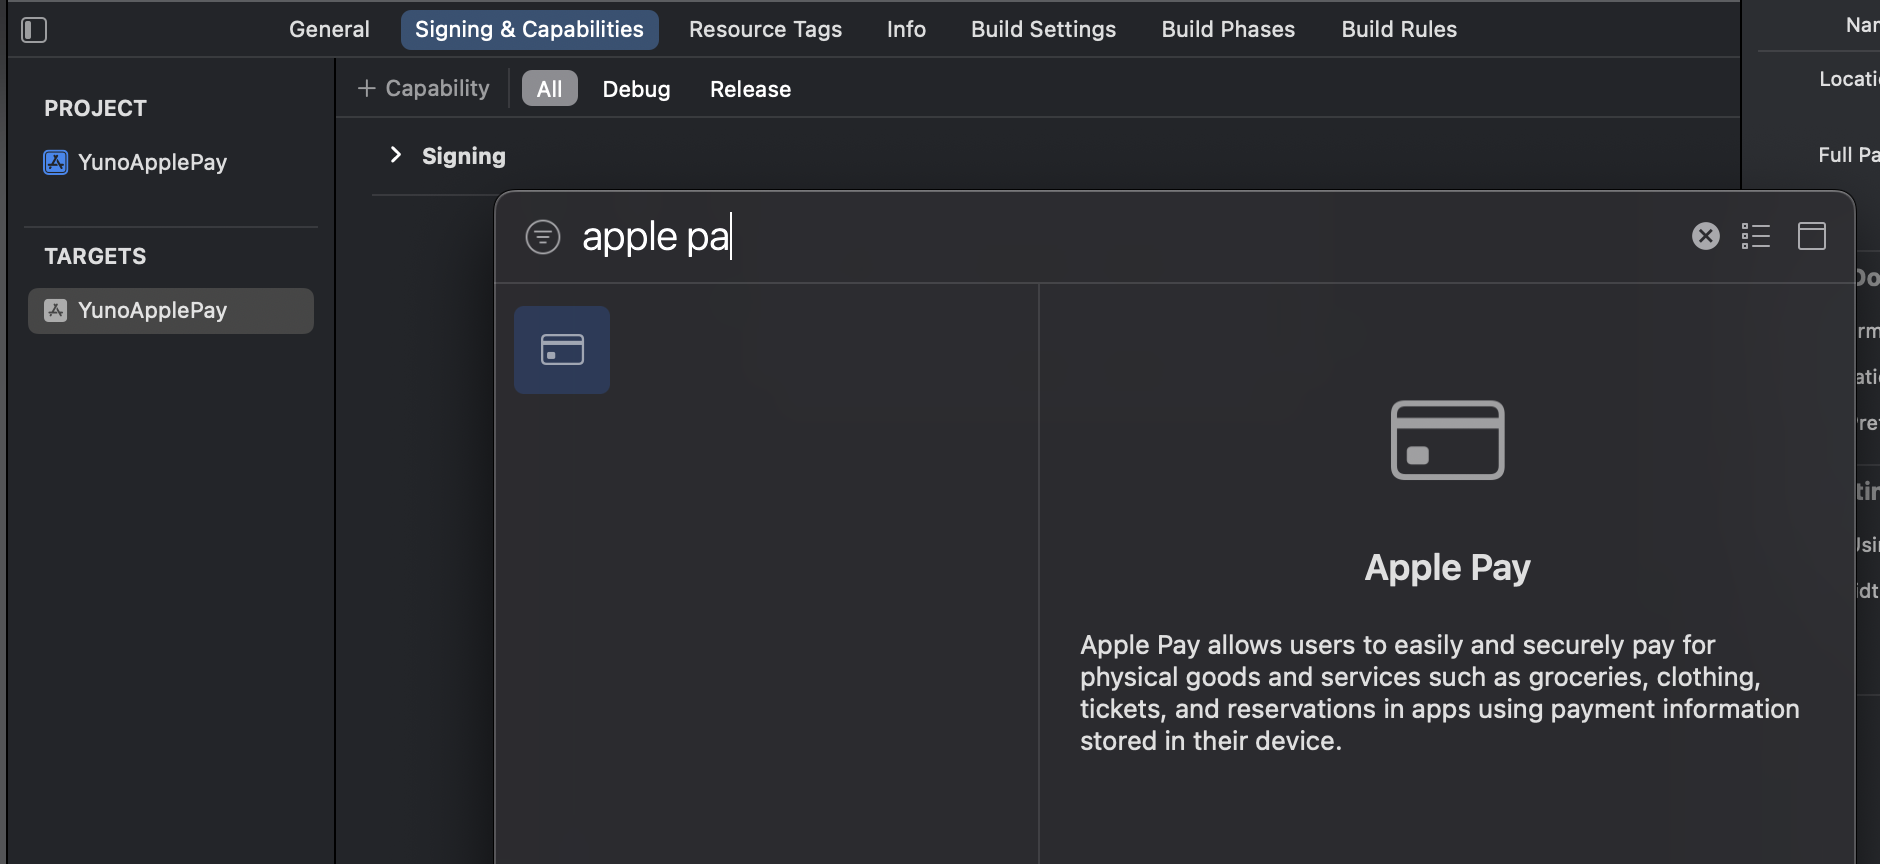
Task: Switch to Build Rules tab
Action: click(x=1399, y=29)
